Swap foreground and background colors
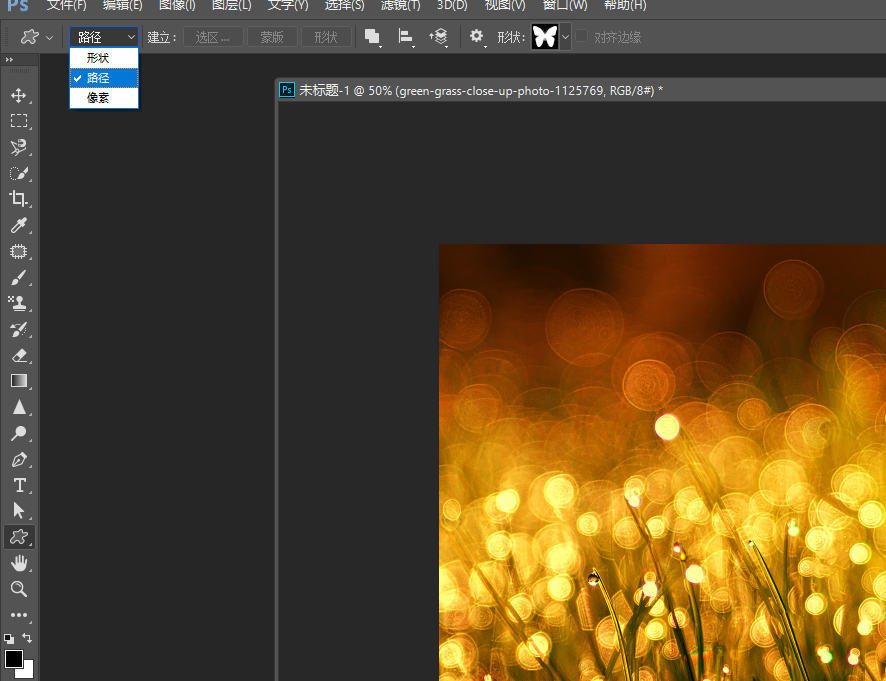Image resolution: width=886 pixels, height=681 pixels. point(27,638)
